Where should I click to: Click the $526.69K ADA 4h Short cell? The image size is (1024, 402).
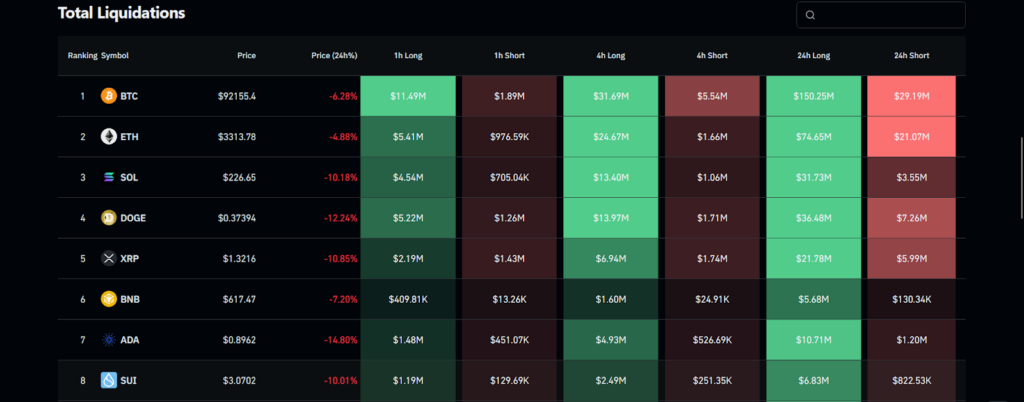[x=712, y=340]
